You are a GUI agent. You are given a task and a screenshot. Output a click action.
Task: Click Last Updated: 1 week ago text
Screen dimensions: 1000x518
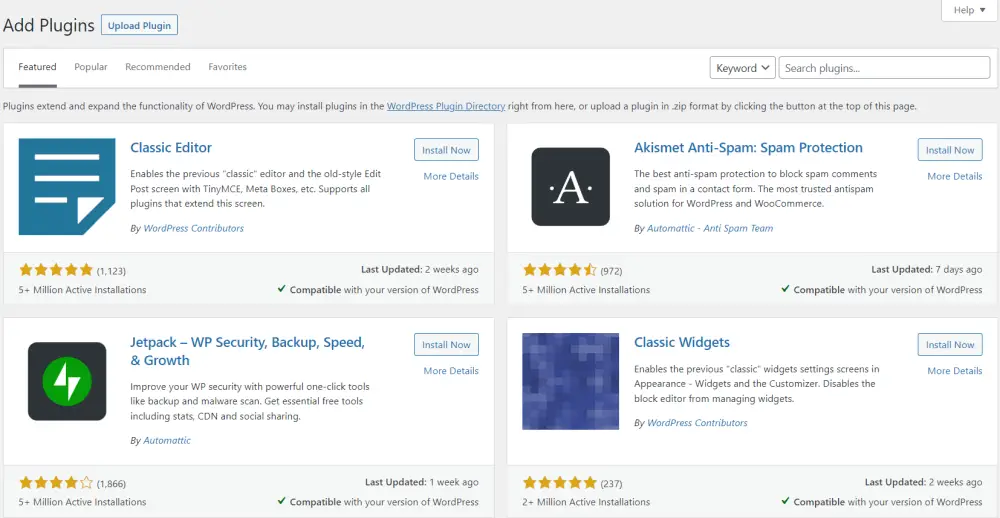click(x=422, y=483)
